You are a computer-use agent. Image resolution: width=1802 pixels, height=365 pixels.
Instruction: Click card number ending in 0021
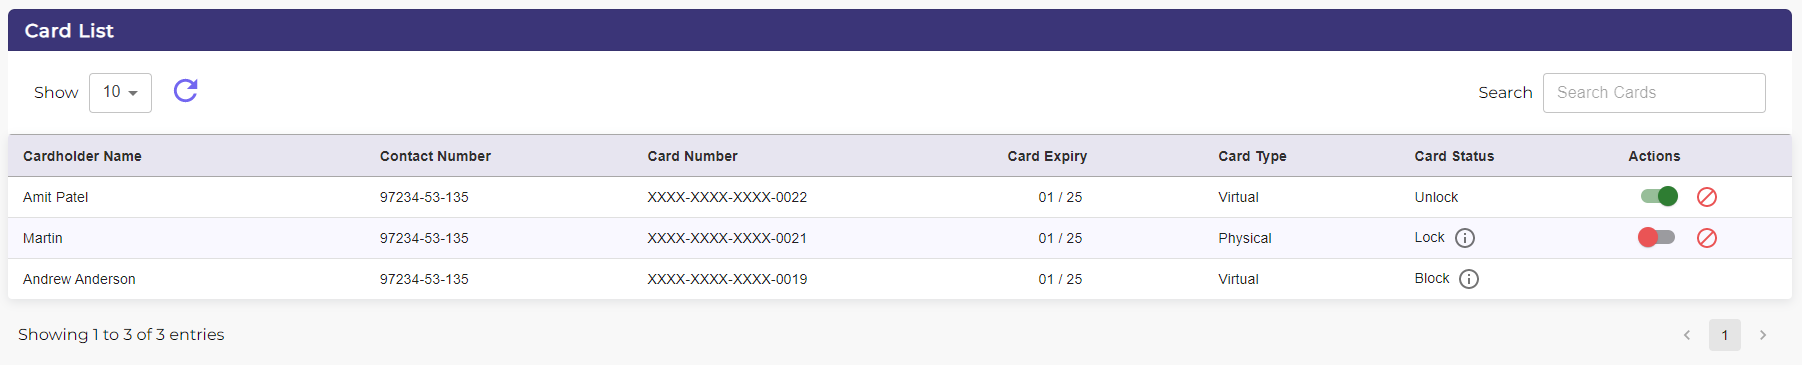click(727, 238)
